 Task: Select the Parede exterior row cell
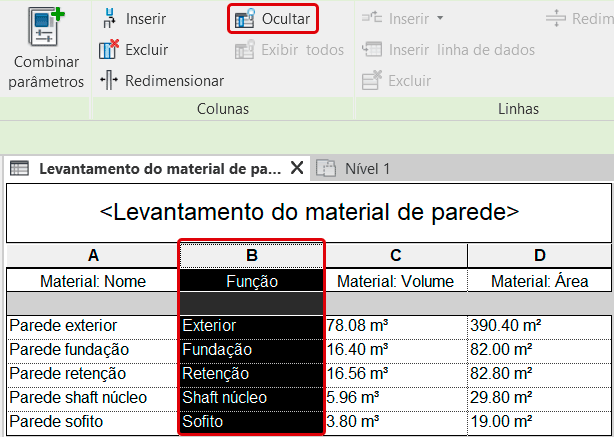coord(93,325)
